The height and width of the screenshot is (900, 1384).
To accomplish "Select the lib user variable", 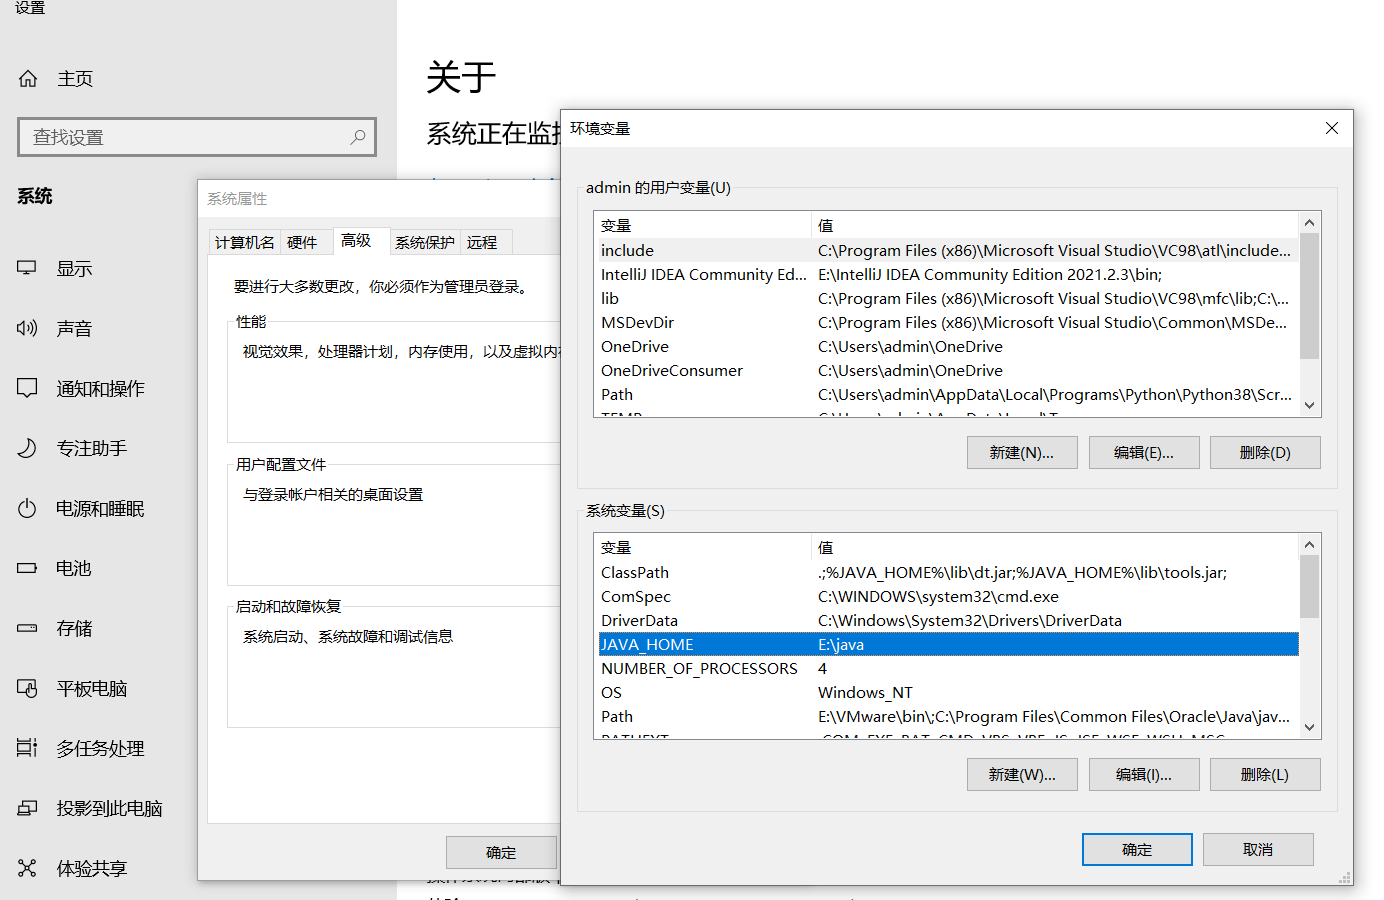I will point(947,298).
